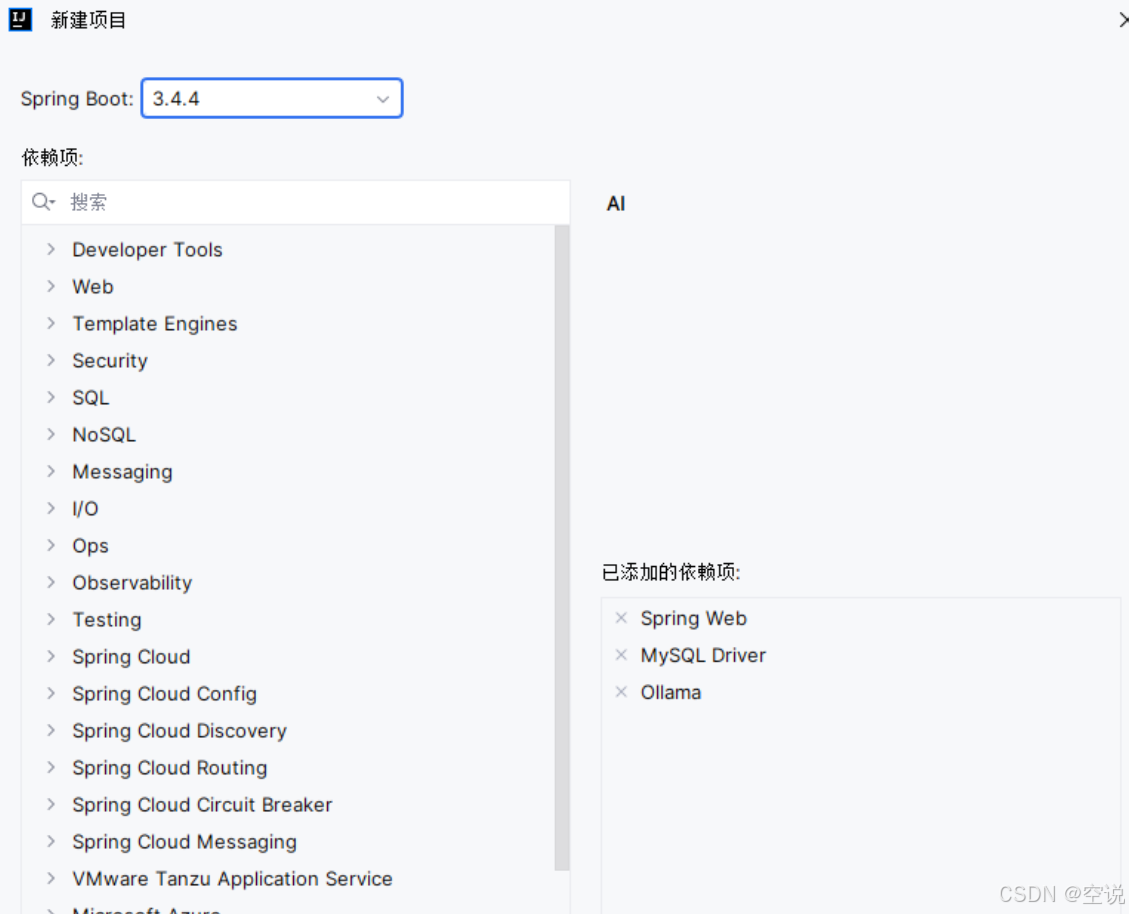The image size is (1129, 914).
Task: Expand the I/O category chevron
Action: pyautogui.click(x=51, y=508)
